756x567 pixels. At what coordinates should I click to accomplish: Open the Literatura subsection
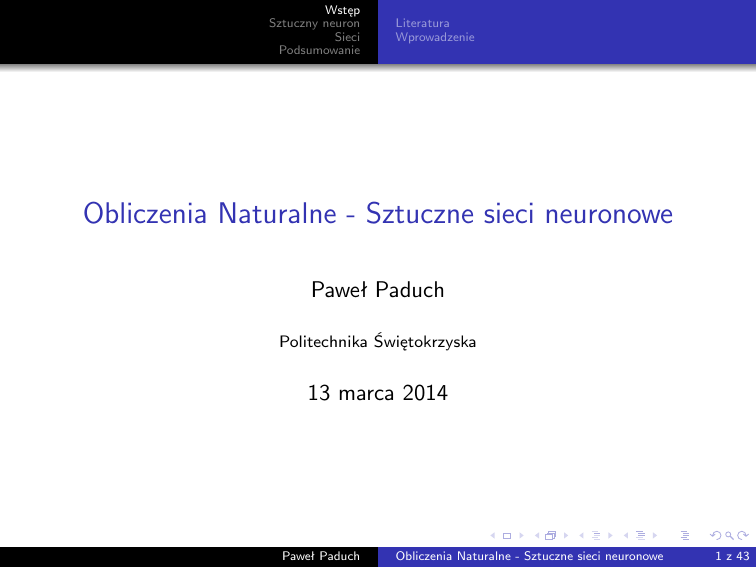point(422,23)
